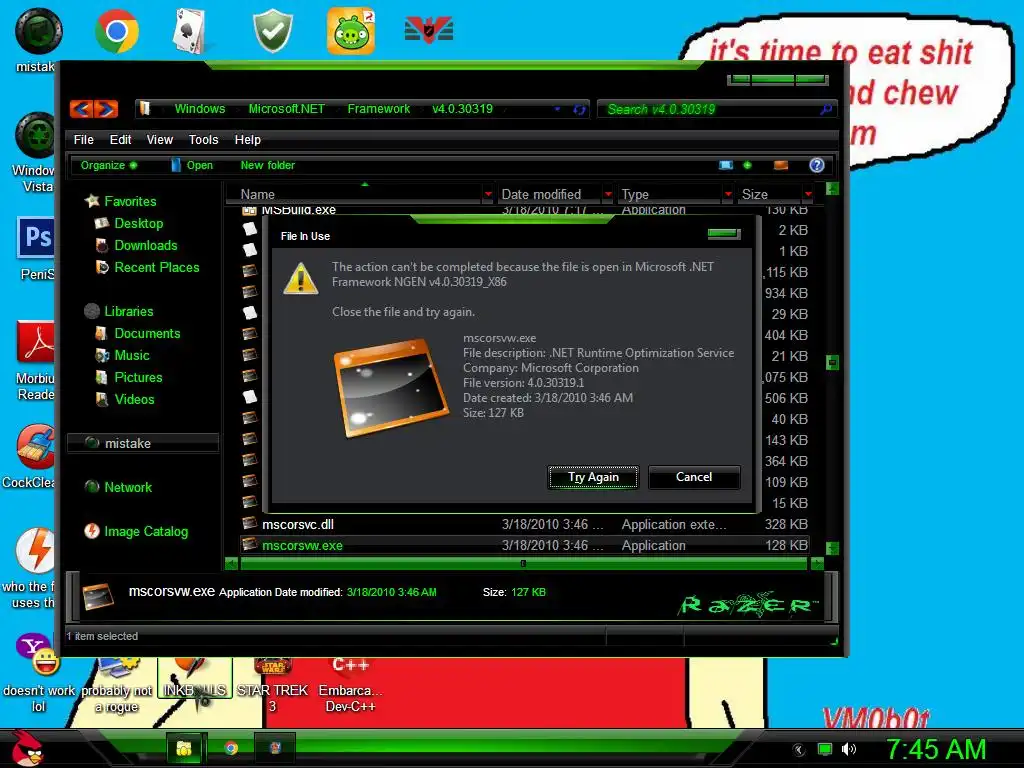Screen dimensions: 1024x768
Task: Show hidden tray icons arrow
Action: pos(799,750)
